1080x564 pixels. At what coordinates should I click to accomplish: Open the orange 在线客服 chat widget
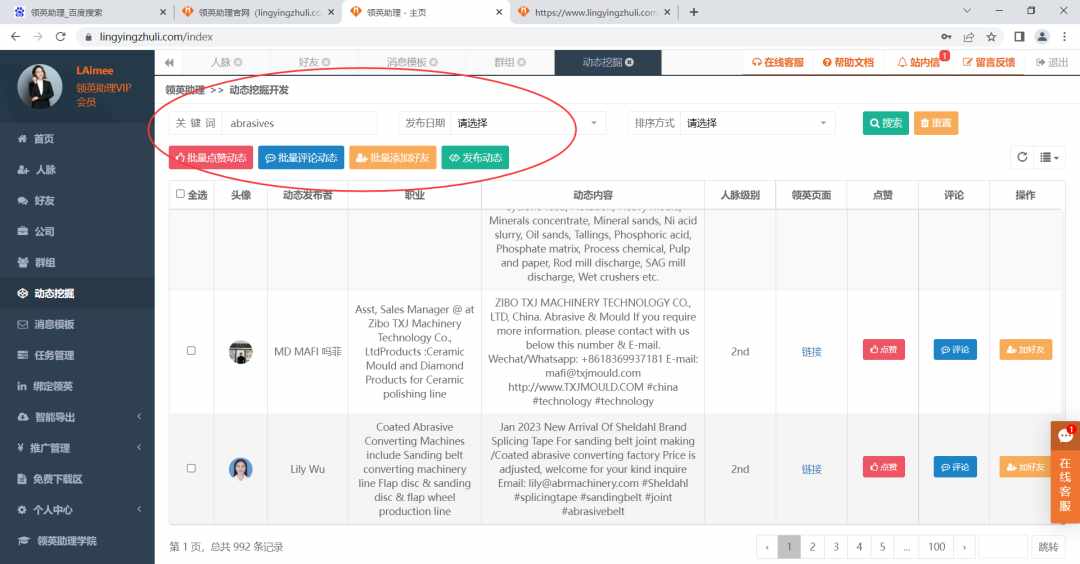tap(1065, 472)
